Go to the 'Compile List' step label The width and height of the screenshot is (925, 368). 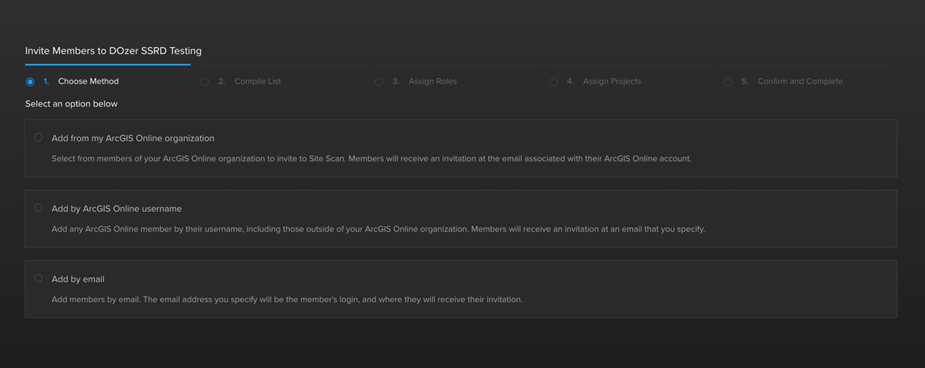258,81
